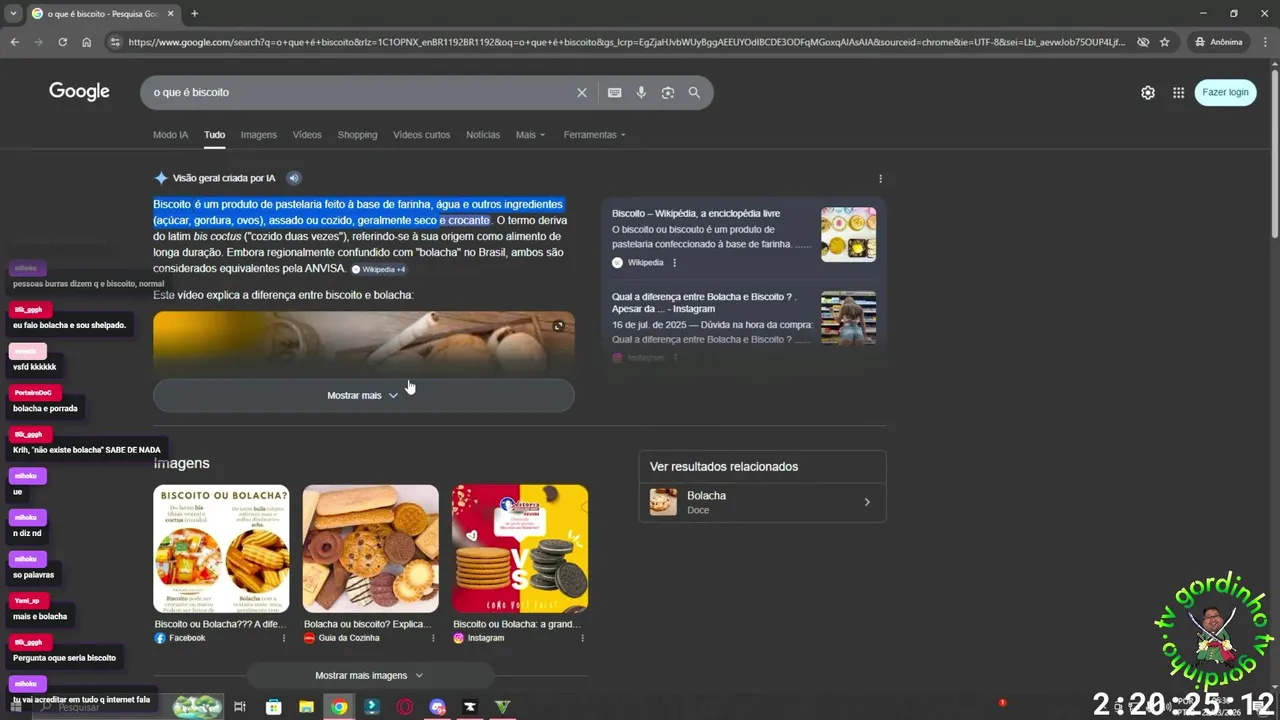Open the on-screen keyboard input tool

click(615, 92)
